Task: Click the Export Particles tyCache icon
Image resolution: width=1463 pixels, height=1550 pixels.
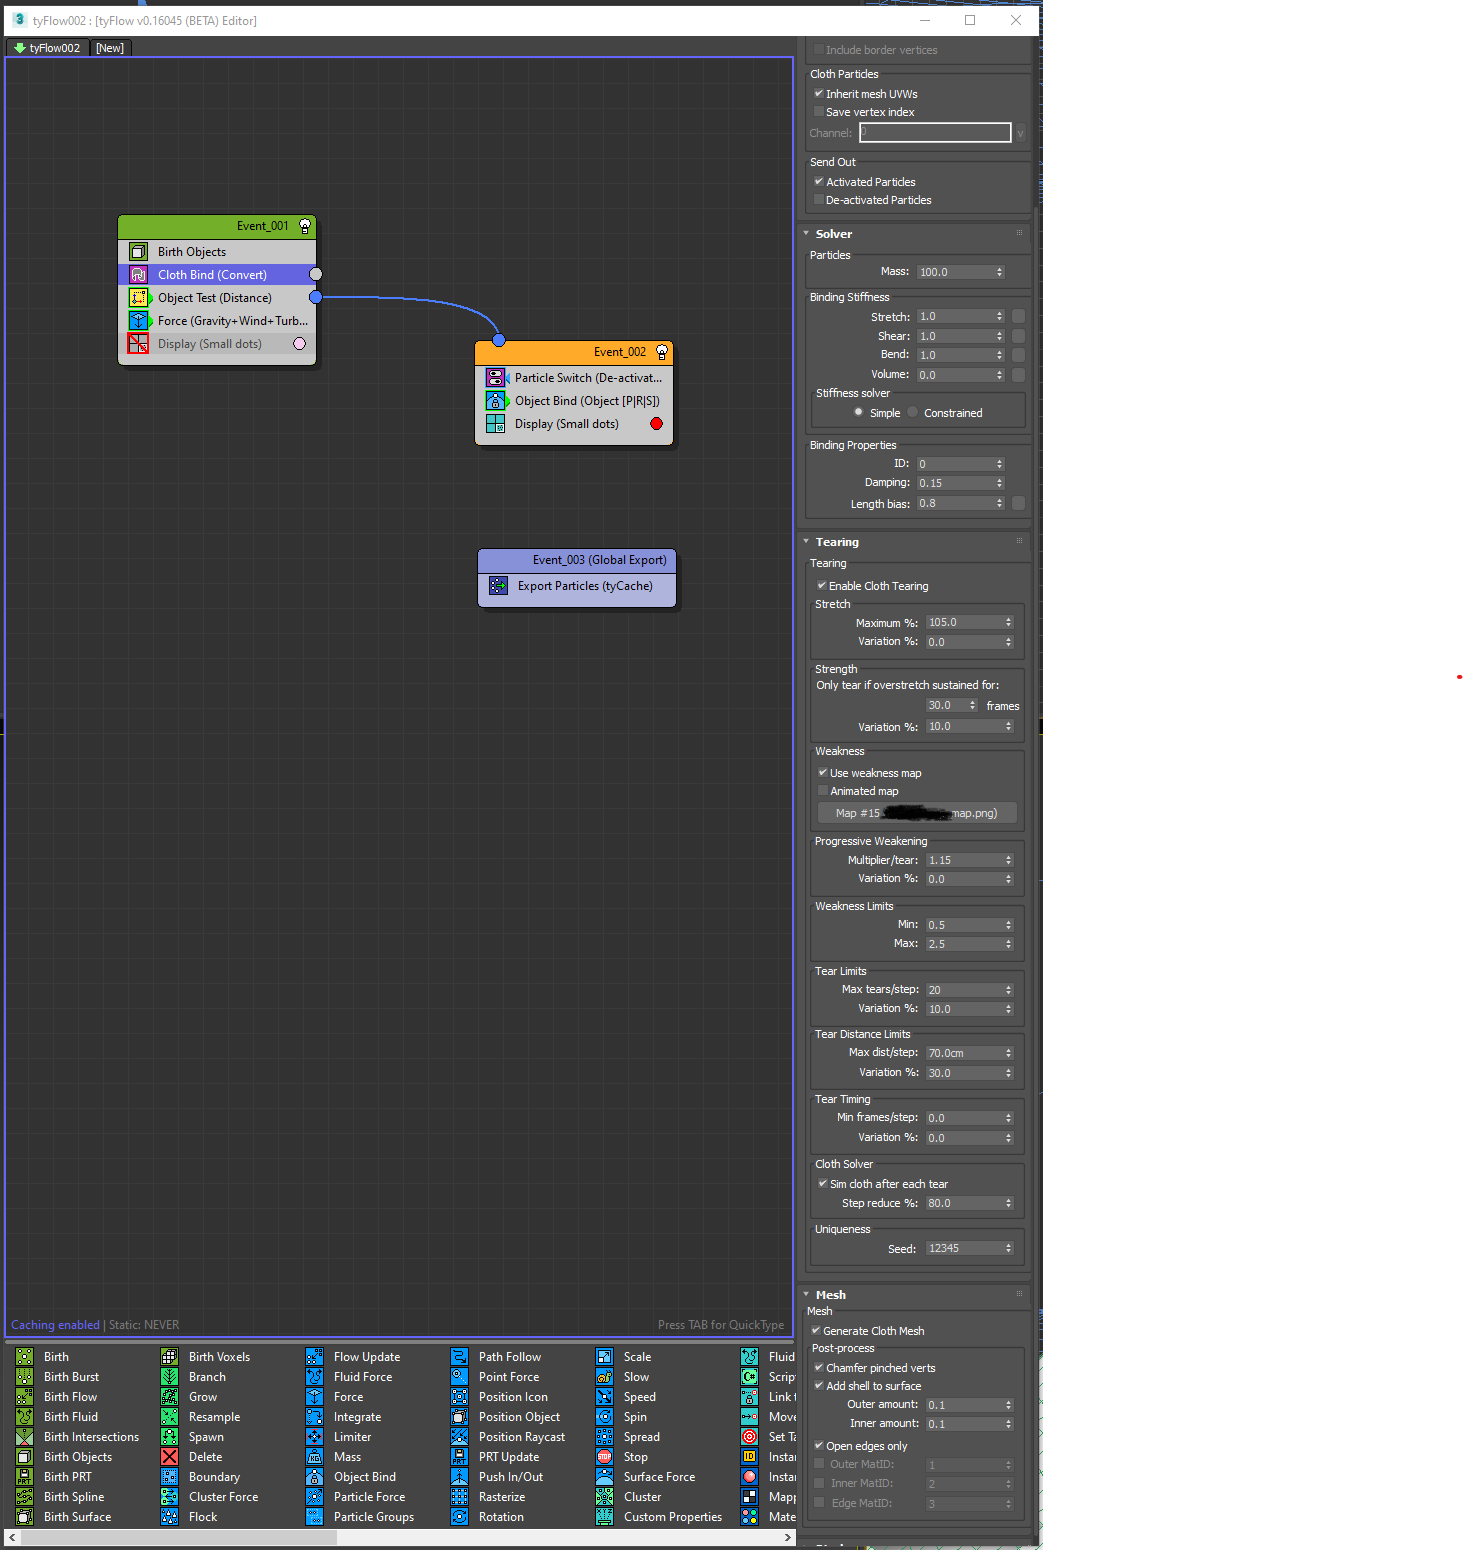Action: pyautogui.click(x=498, y=586)
